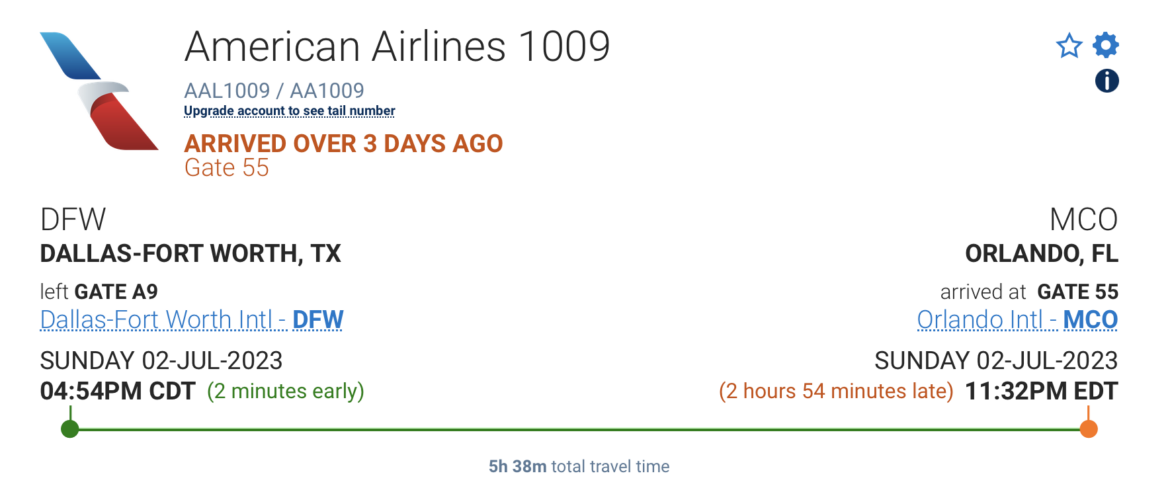Open Upgrade account to see tail number

[x=289, y=111]
